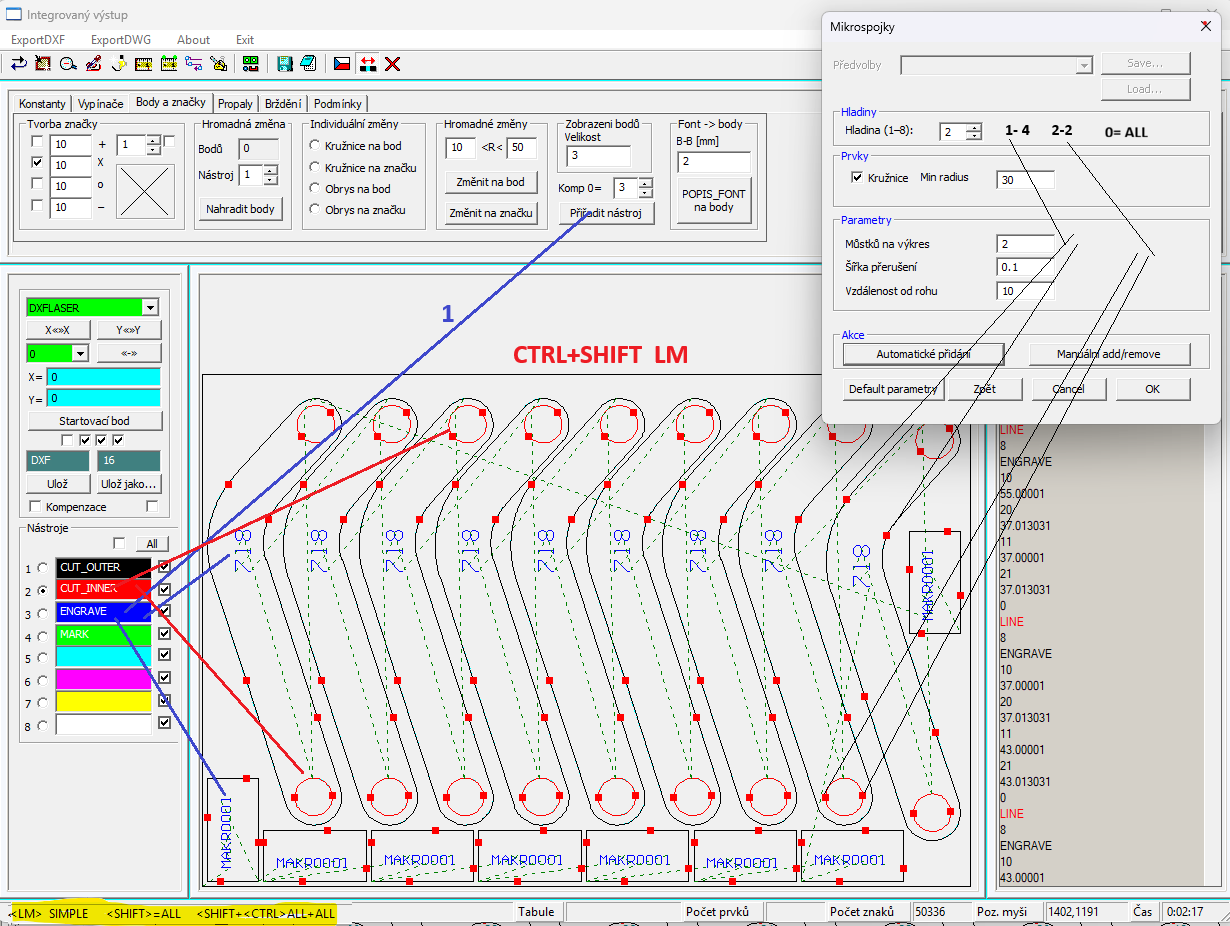The width and height of the screenshot is (1230, 926).
Task: Click the magnifier zoom toolbar icon
Action: pyautogui.click(x=68, y=64)
